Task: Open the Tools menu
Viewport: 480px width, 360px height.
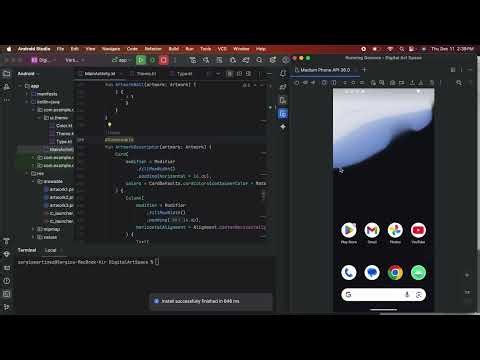Action: tap(206, 49)
